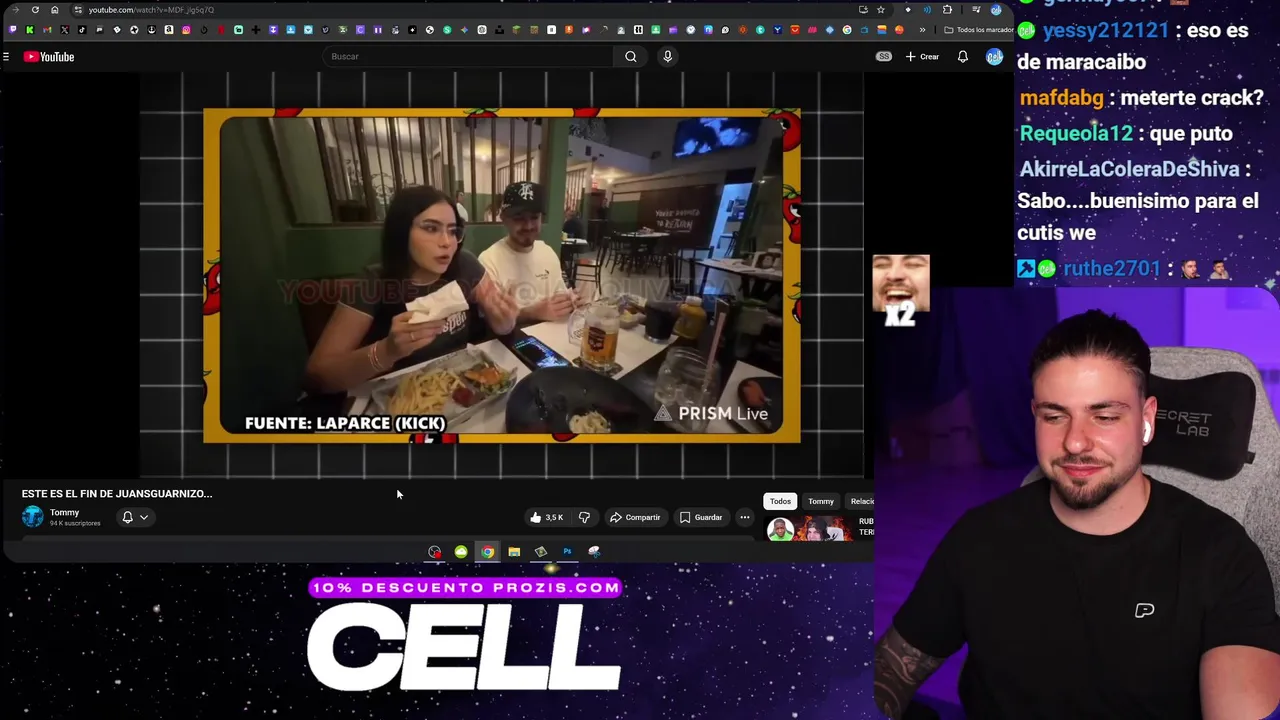Open the X bookmark icon
Viewport: 1280px width, 720px height.
tap(64, 29)
